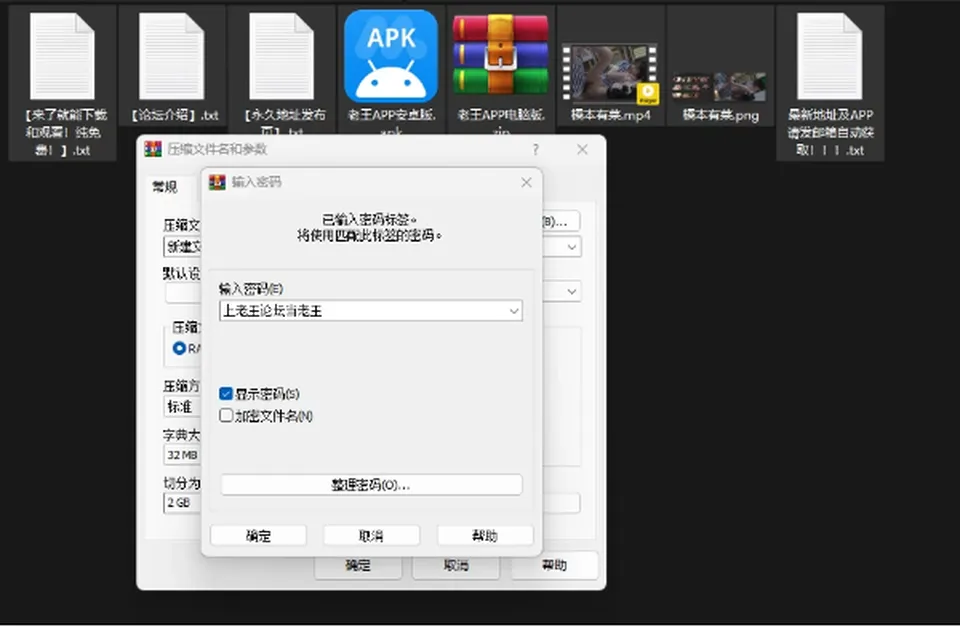Select the 论坛介绍 txt file icon

click(171, 56)
